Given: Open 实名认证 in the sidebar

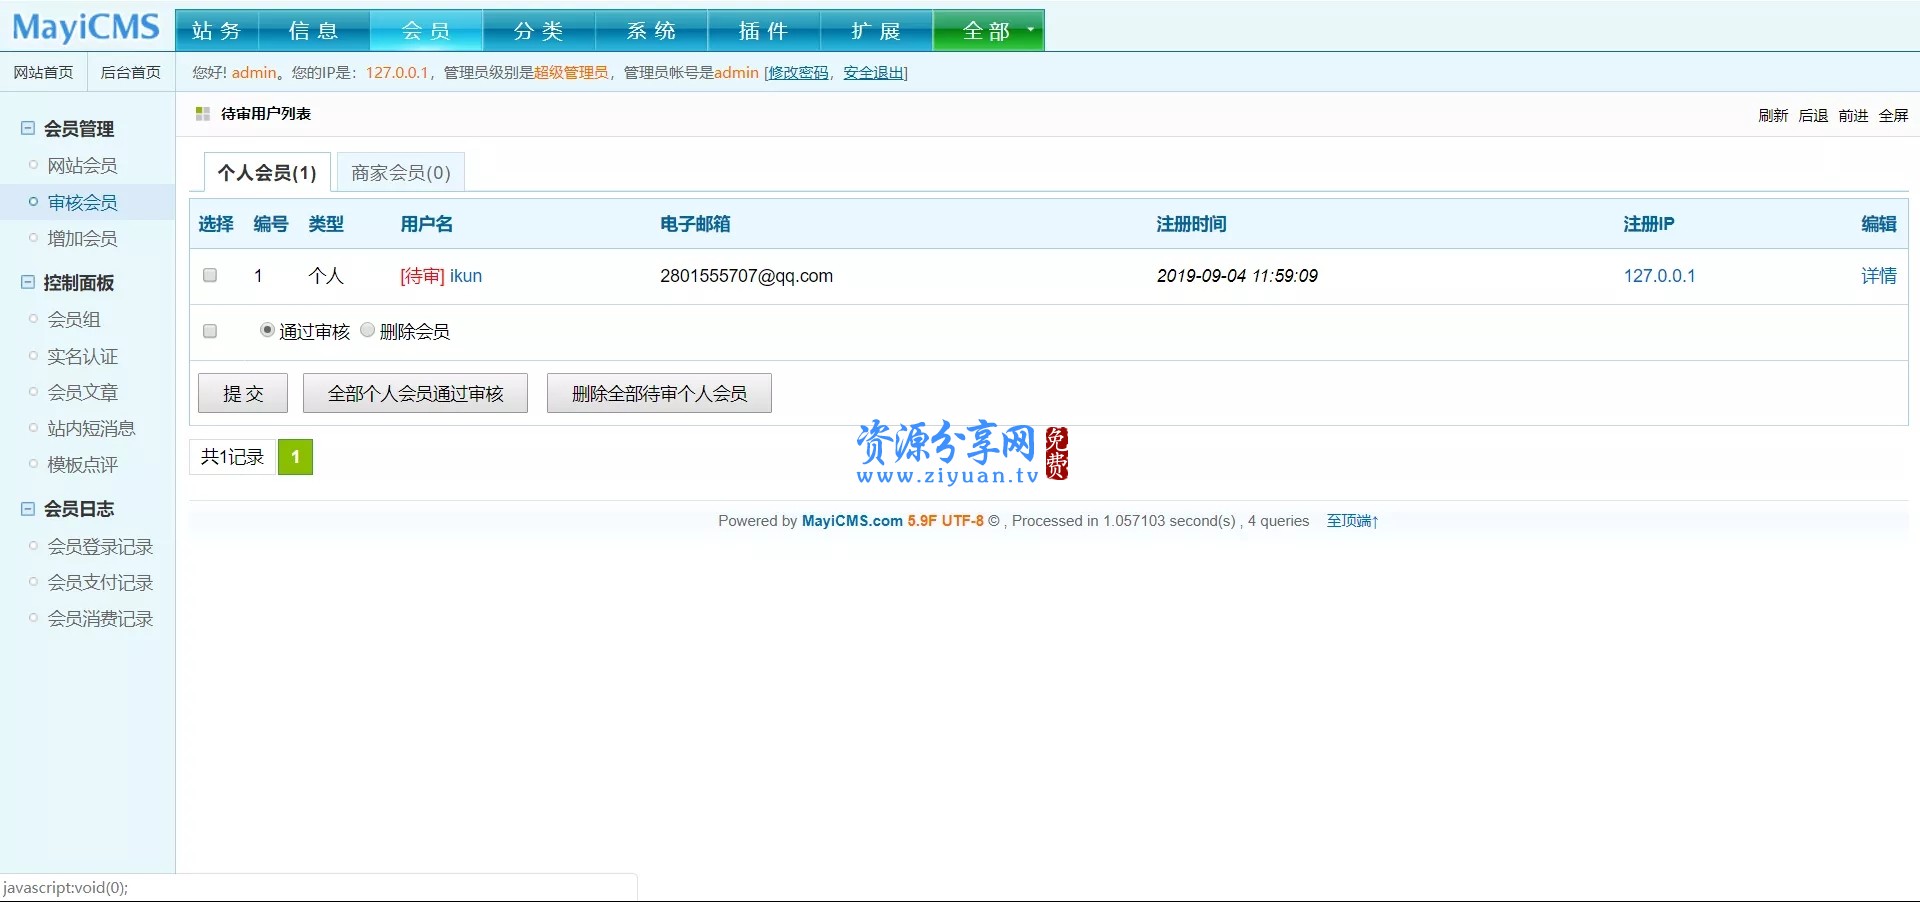Looking at the screenshot, I should 82,357.
